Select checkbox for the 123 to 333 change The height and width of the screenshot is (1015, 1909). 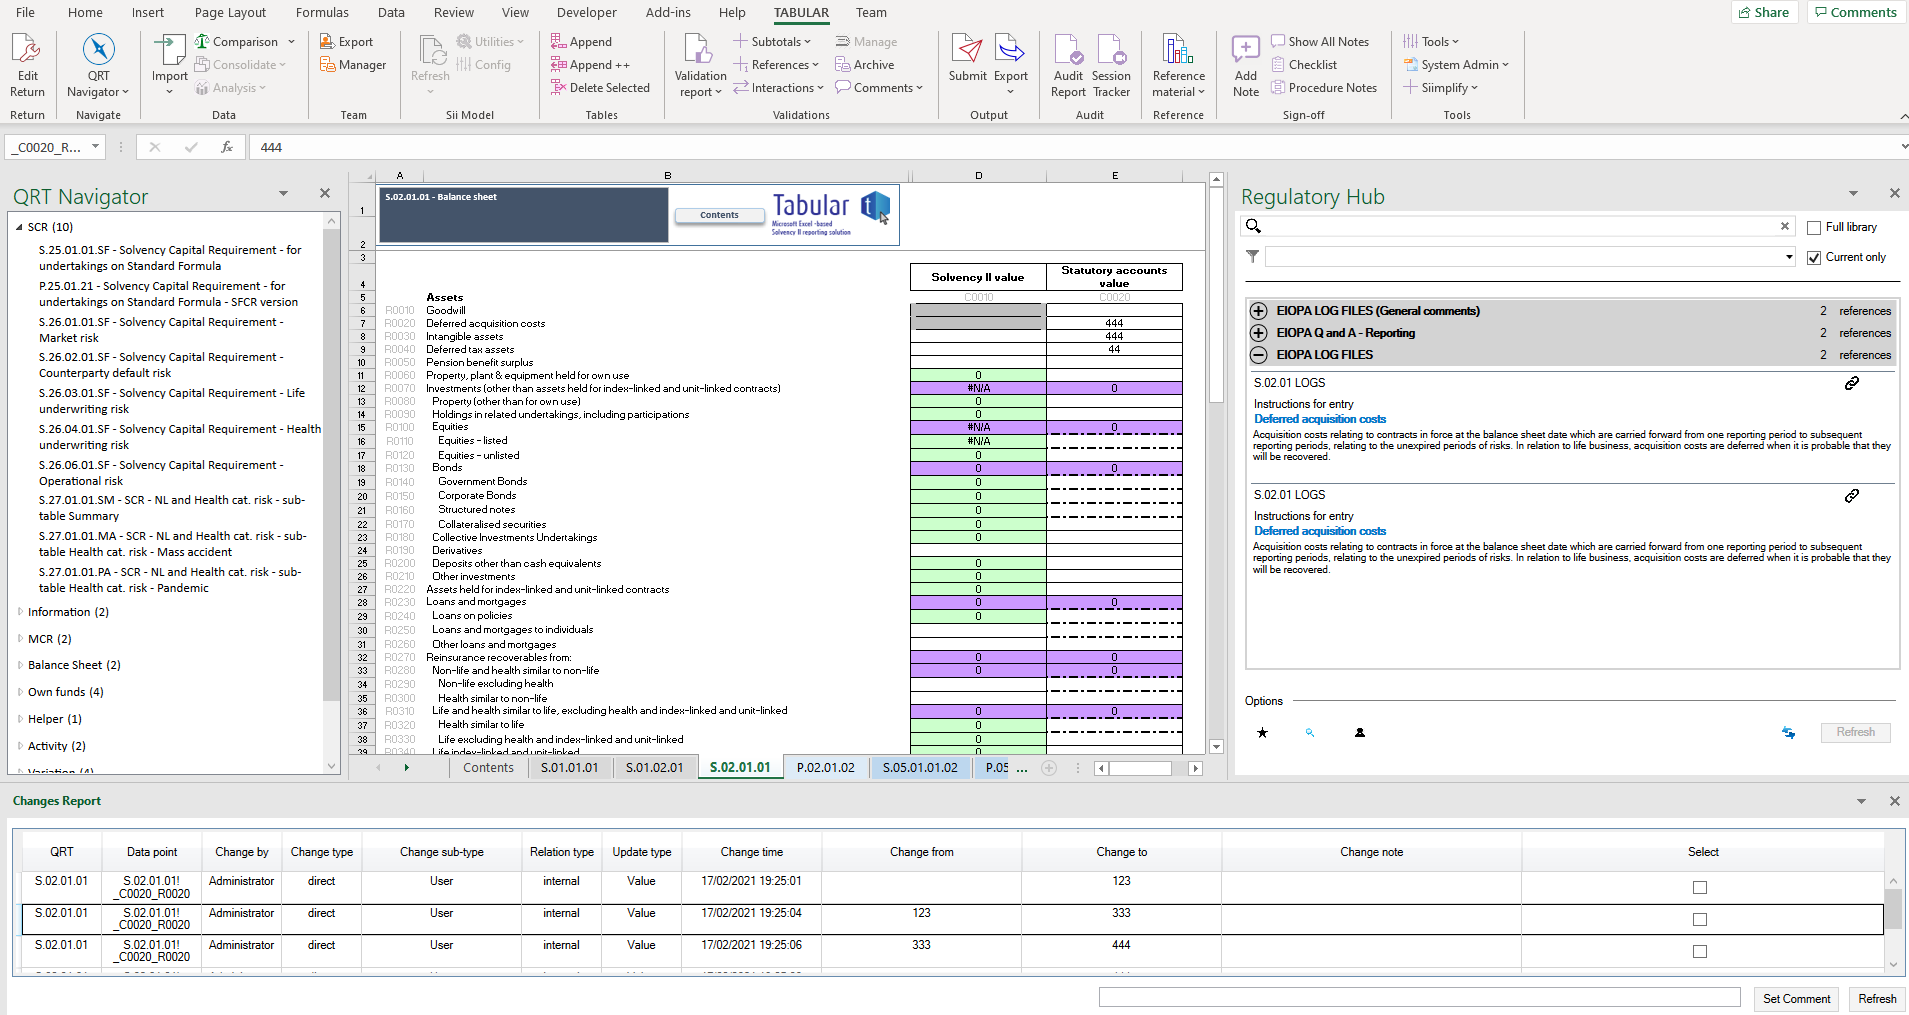click(x=1699, y=919)
